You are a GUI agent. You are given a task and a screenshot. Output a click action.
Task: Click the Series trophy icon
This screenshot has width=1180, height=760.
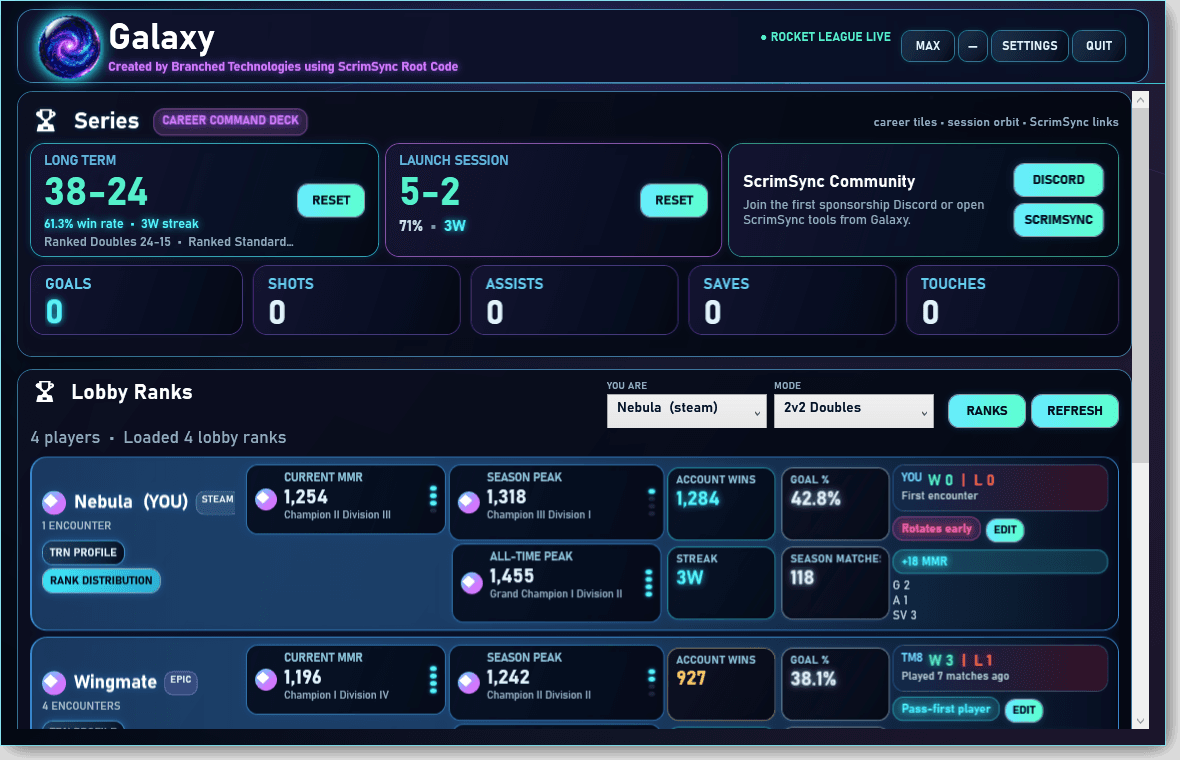click(46, 120)
